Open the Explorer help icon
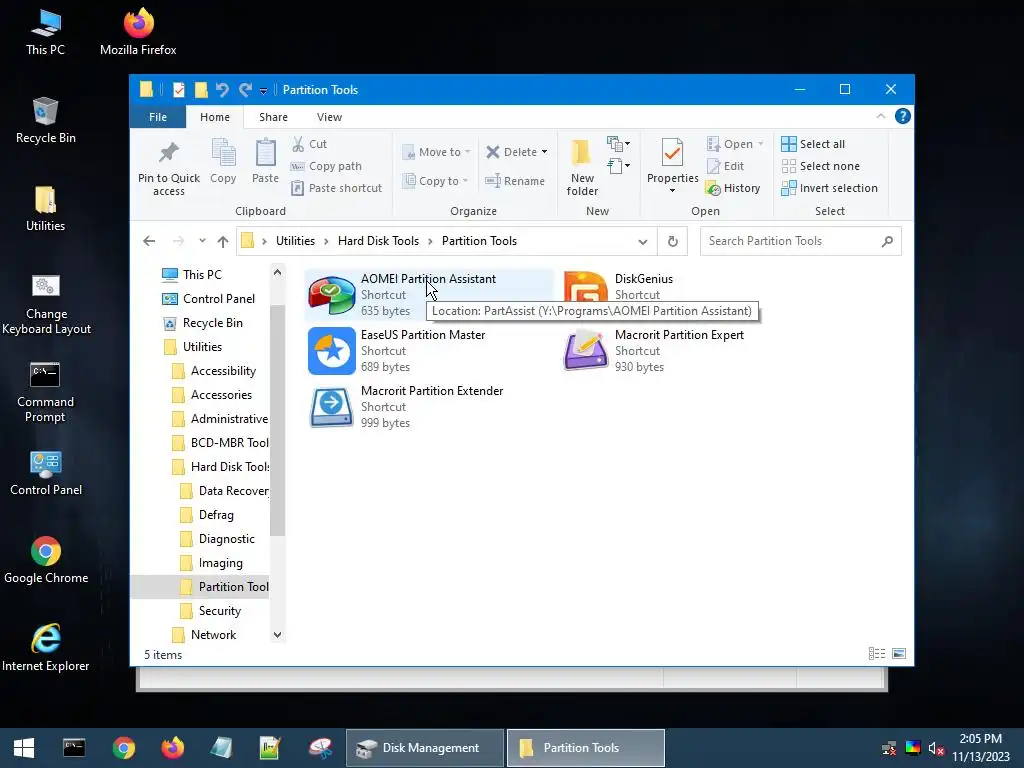 (x=903, y=116)
